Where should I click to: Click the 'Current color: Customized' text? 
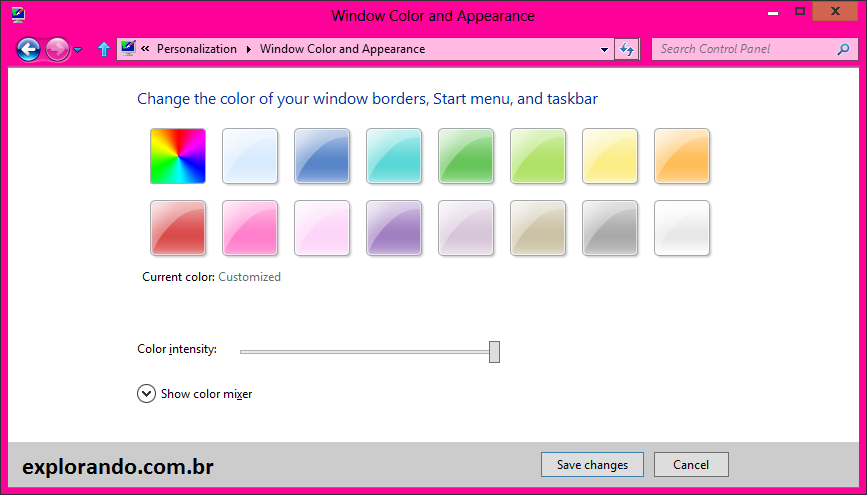(211, 277)
